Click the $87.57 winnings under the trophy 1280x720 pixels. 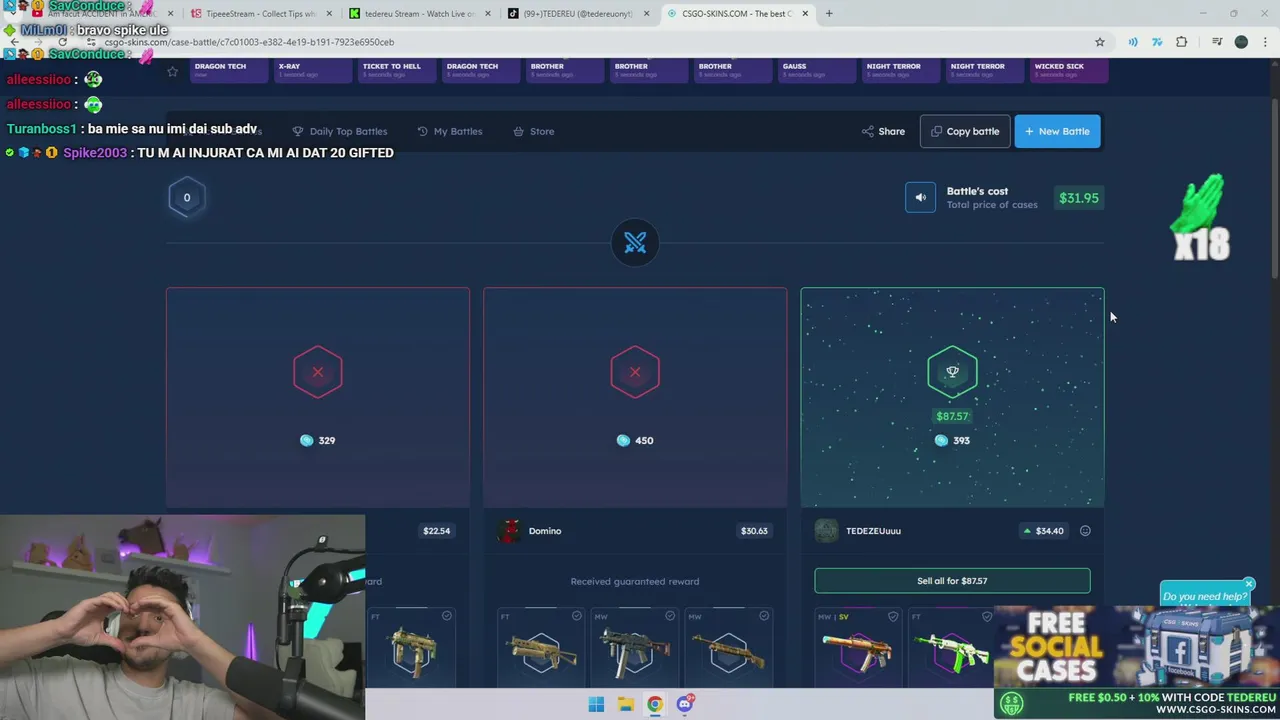tap(952, 416)
